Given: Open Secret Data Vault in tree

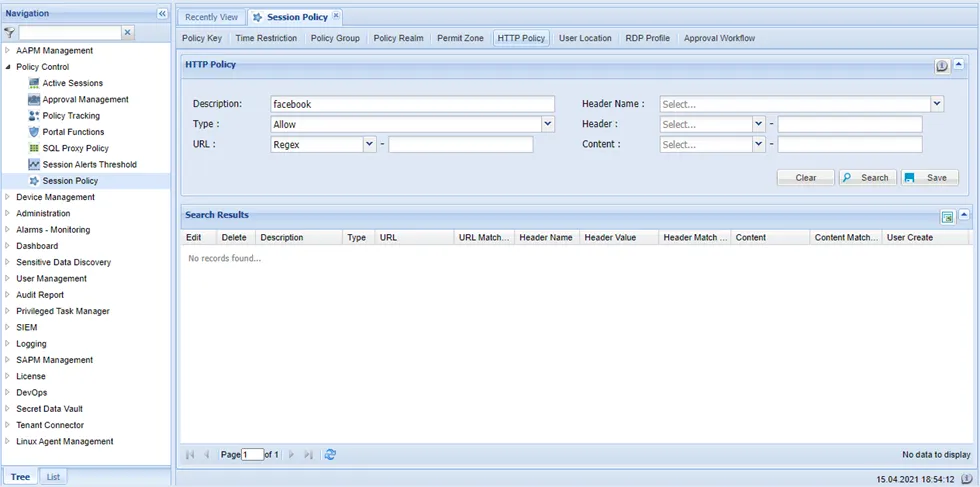Looking at the screenshot, I should (49, 408).
